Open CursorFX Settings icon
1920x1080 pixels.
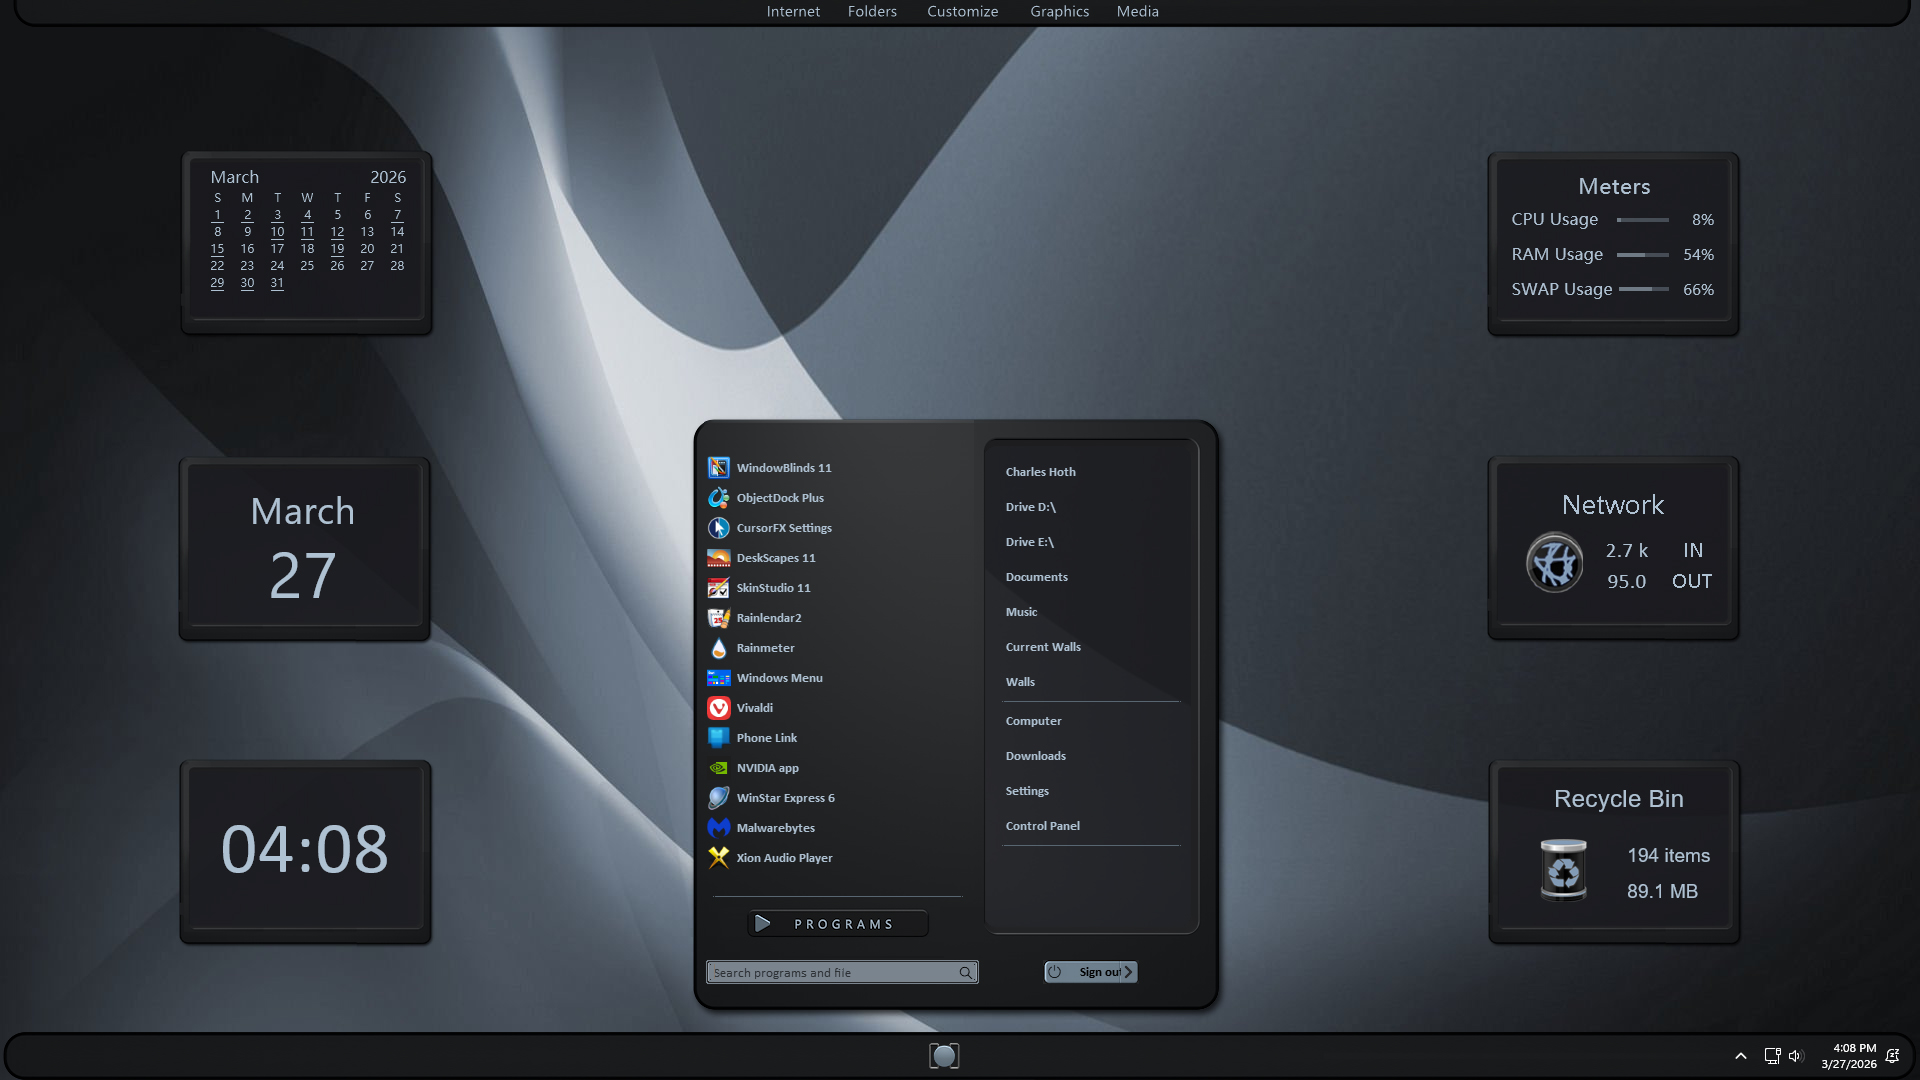(718, 528)
